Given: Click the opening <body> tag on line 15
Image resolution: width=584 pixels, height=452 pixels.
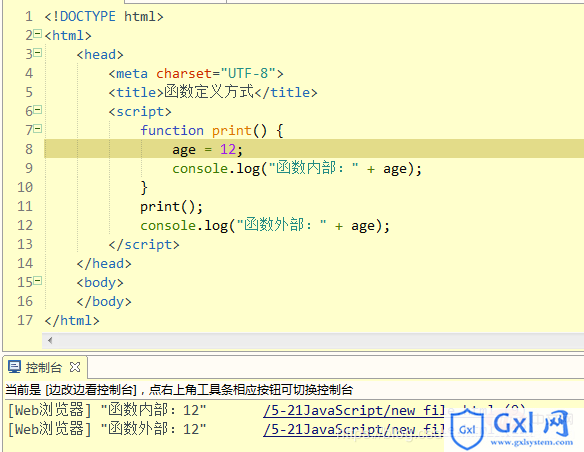Looking at the screenshot, I should point(100,282).
